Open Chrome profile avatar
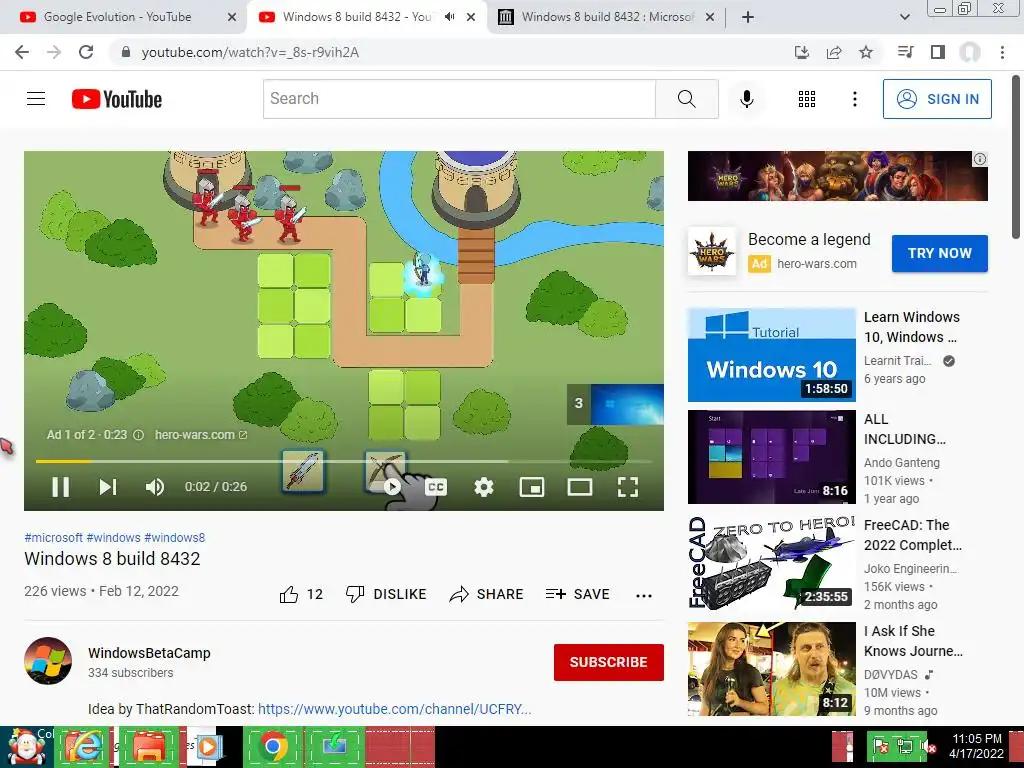Image resolution: width=1024 pixels, height=768 pixels. point(970,52)
